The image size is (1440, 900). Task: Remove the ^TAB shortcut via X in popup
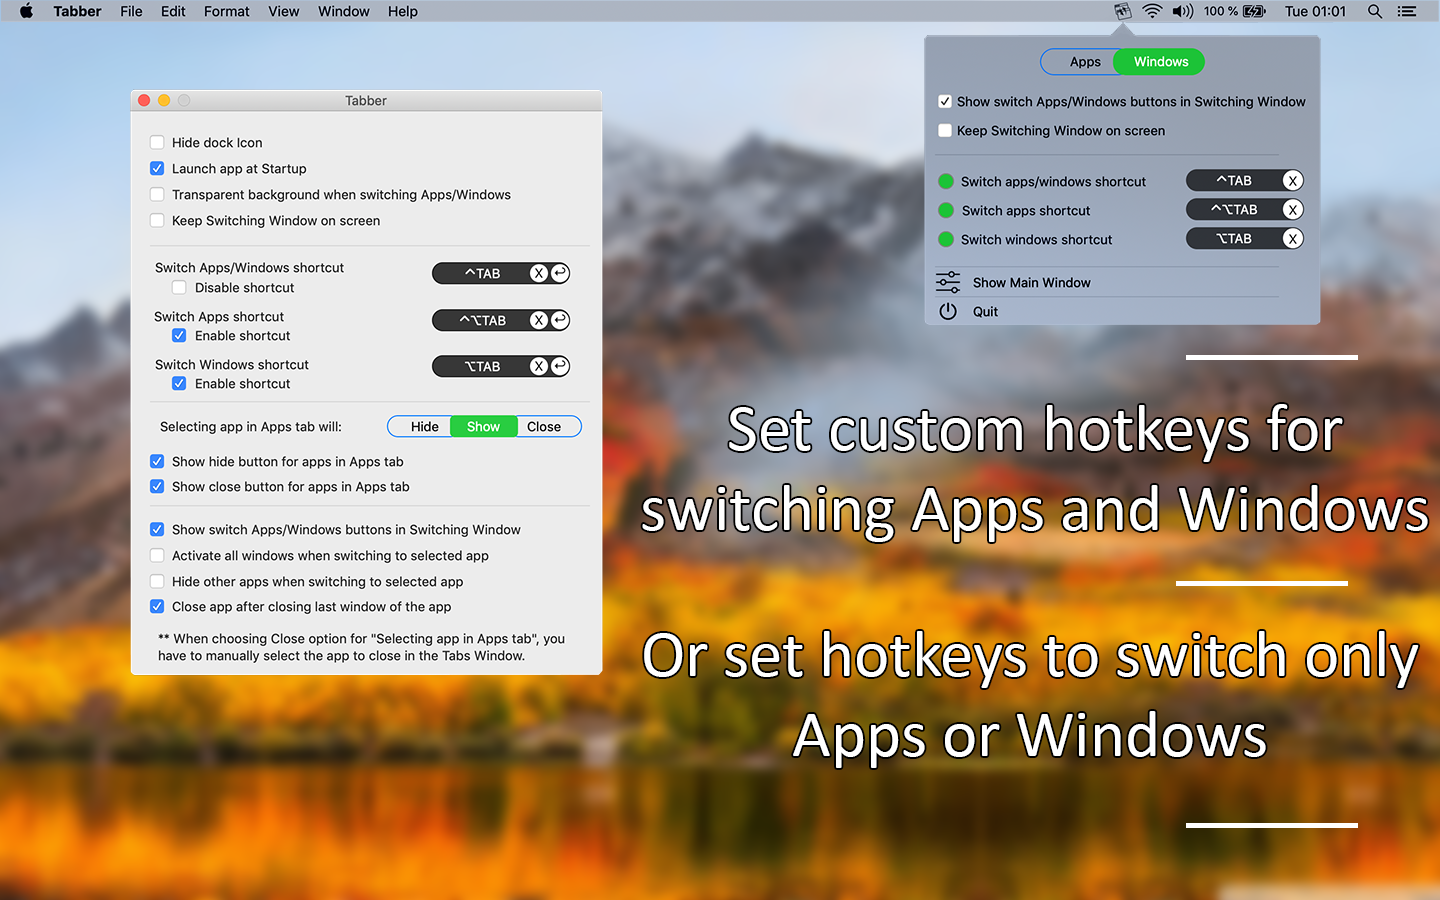1293,180
